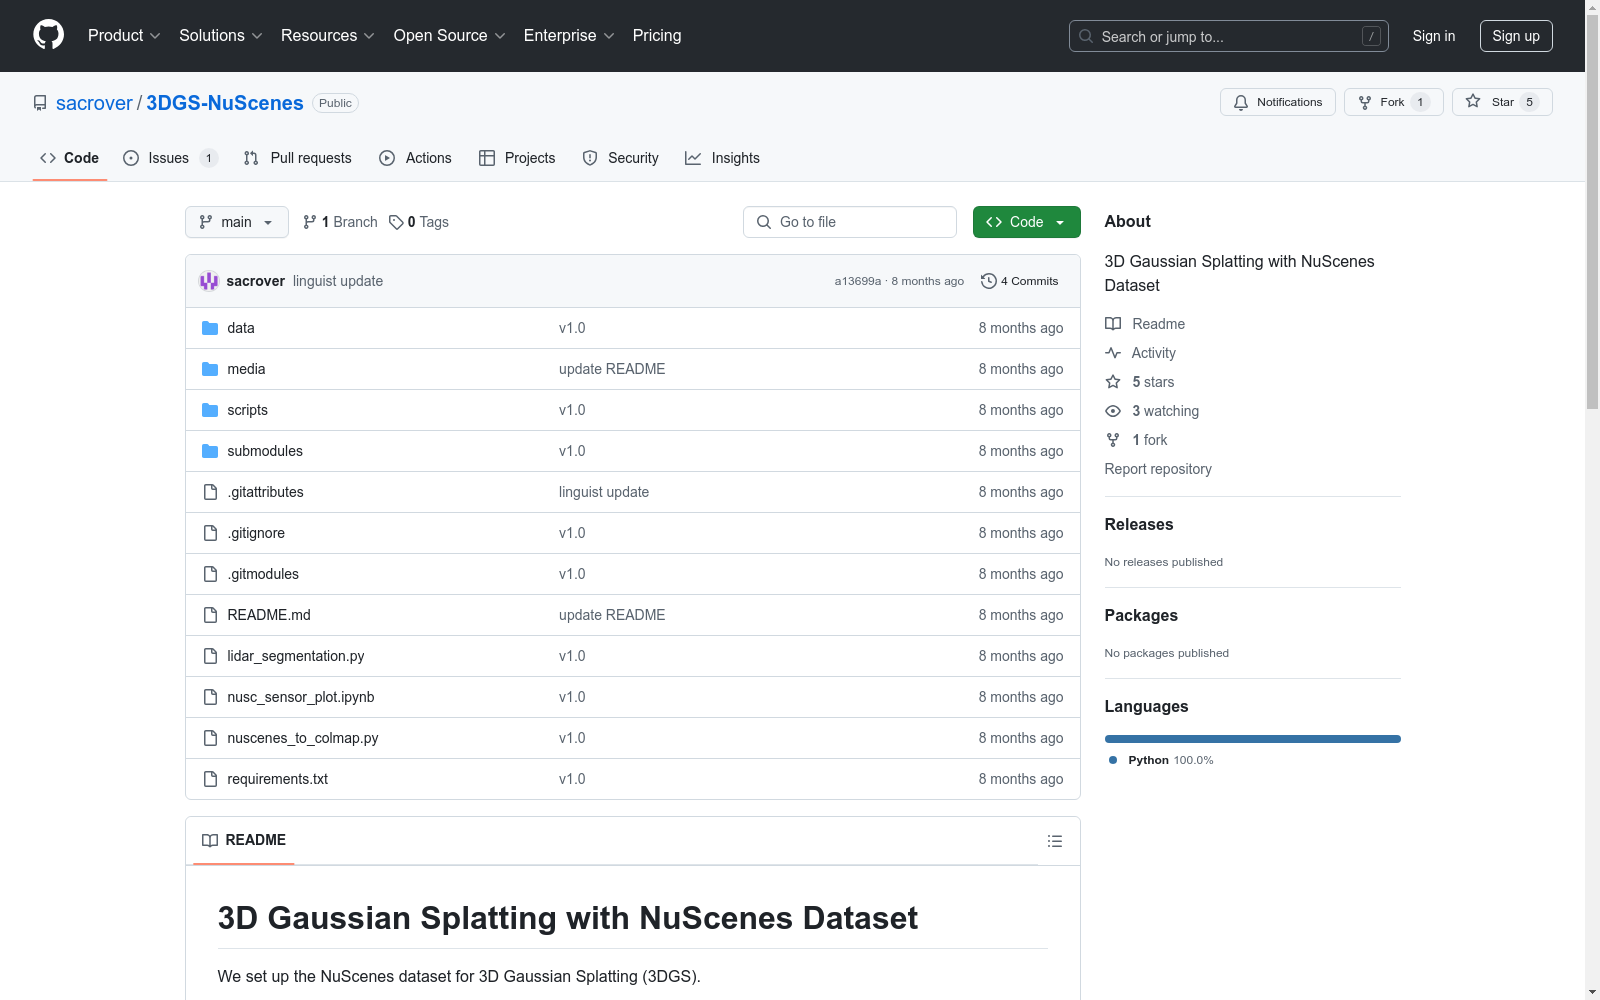Screen dimensions: 1600x1000
Task: Open the README outline list icon
Action: [x=1055, y=841]
